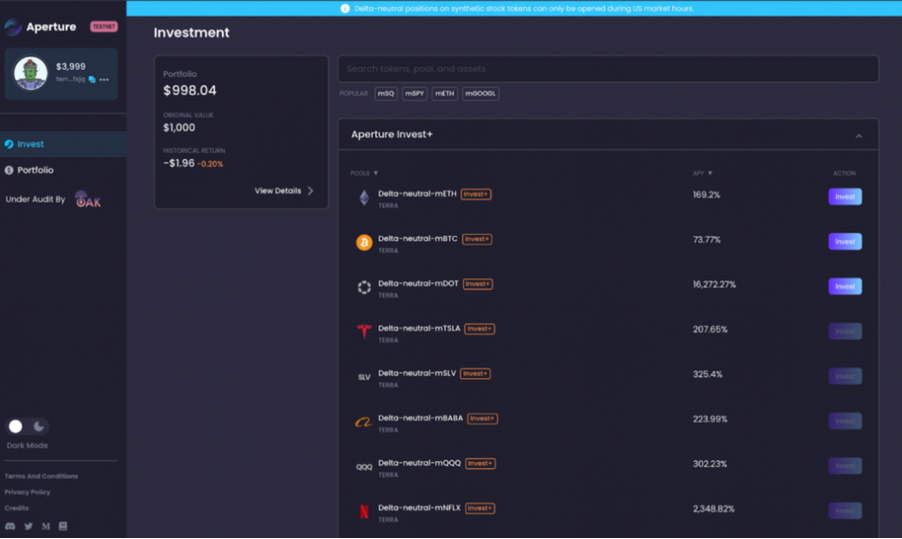The height and width of the screenshot is (539, 902).
Task: Click View Details in Portfolio card
Action: pos(278,191)
